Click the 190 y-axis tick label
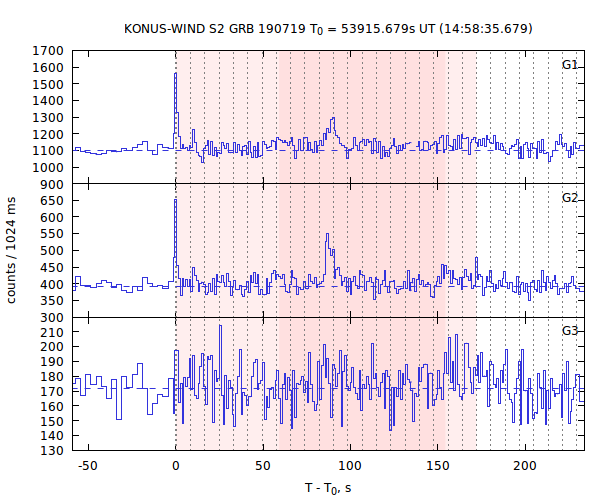Viewport: 600px width, 500px height. click(52, 362)
